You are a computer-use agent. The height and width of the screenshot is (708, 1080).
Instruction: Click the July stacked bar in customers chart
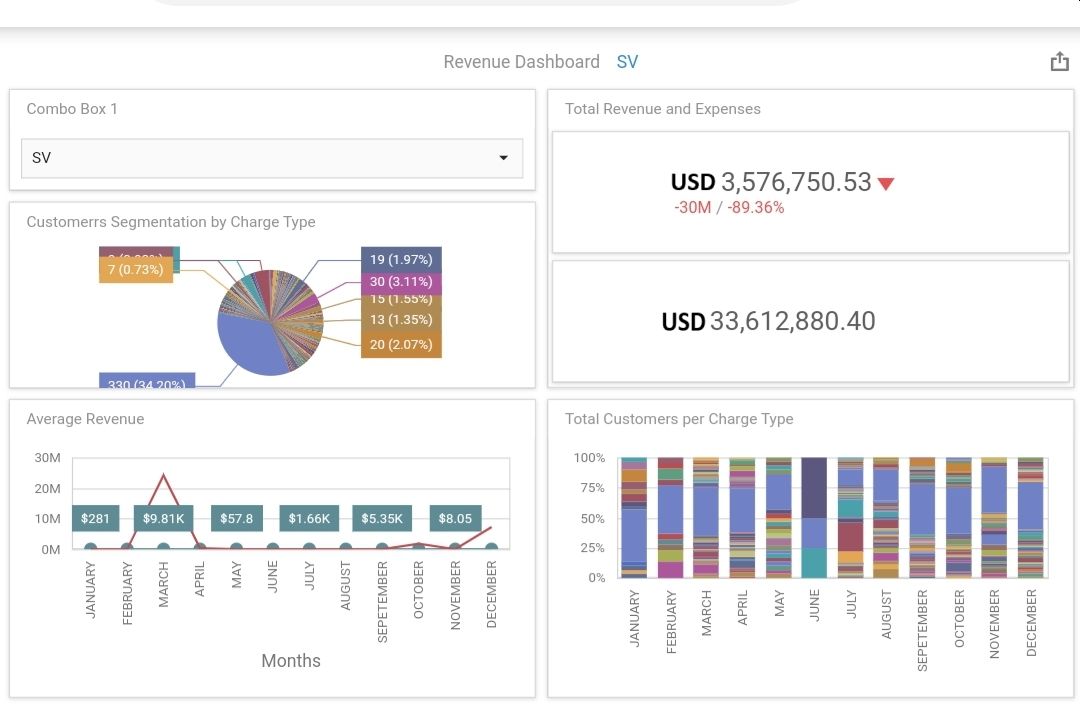(850, 517)
